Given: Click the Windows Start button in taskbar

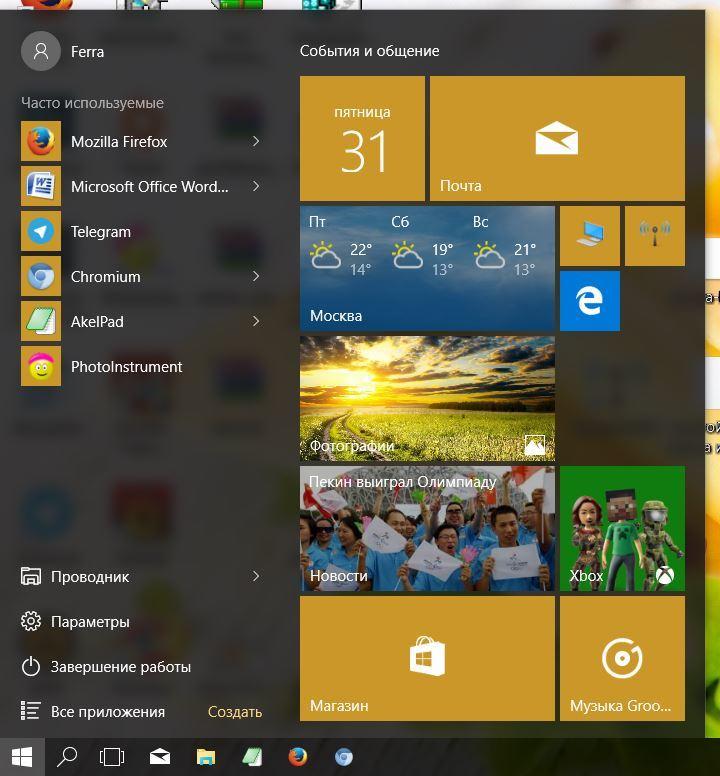Looking at the screenshot, I should pyautogui.click(x=22, y=757).
